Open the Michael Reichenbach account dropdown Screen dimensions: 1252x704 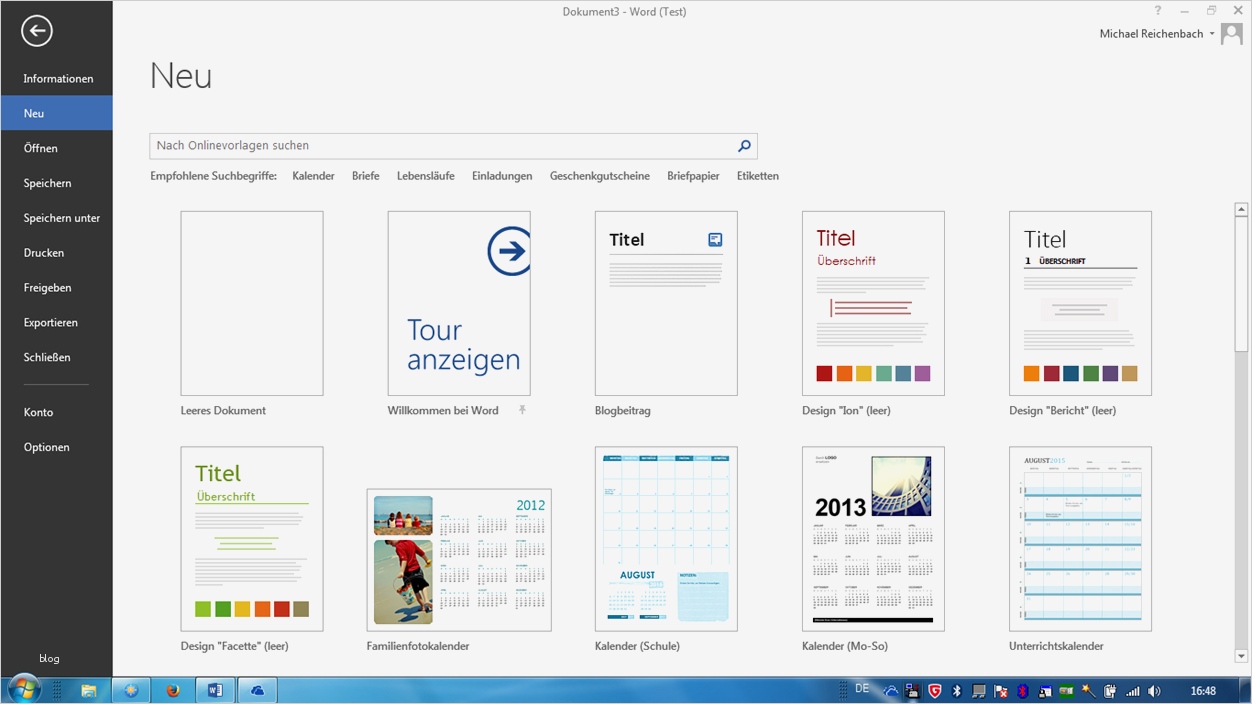1212,33
